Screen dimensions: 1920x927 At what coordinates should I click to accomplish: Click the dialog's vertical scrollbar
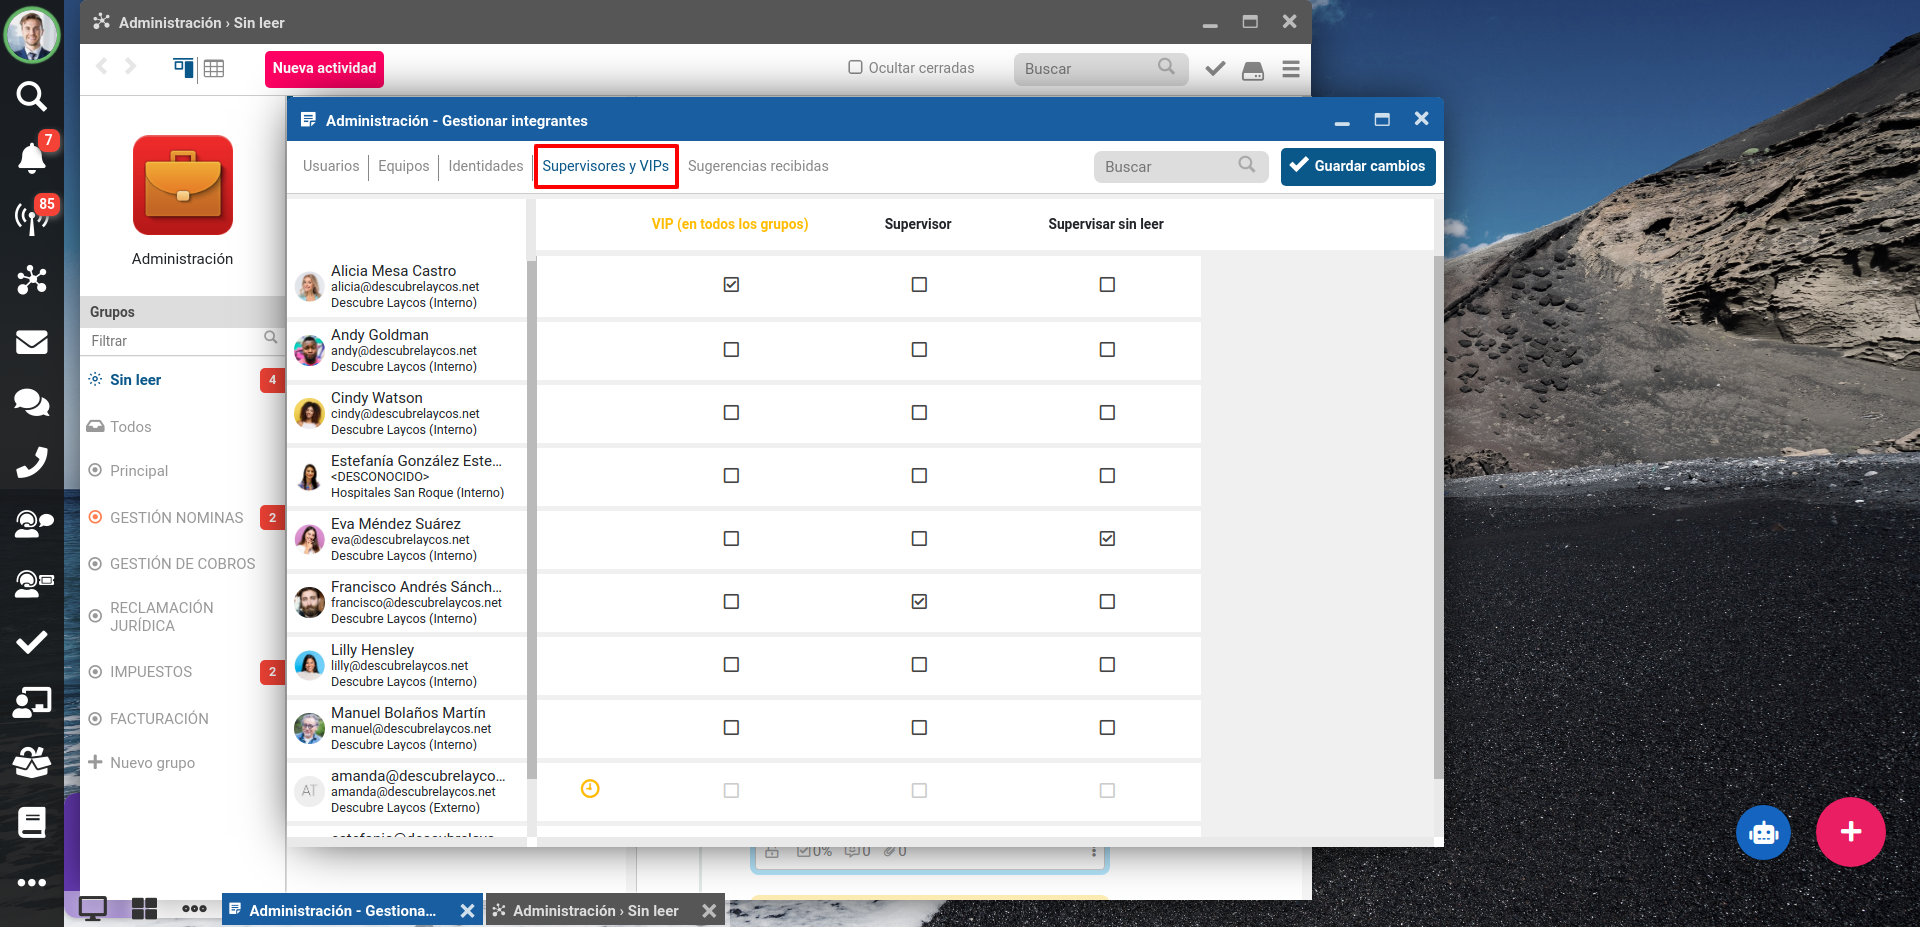click(1438, 517)
